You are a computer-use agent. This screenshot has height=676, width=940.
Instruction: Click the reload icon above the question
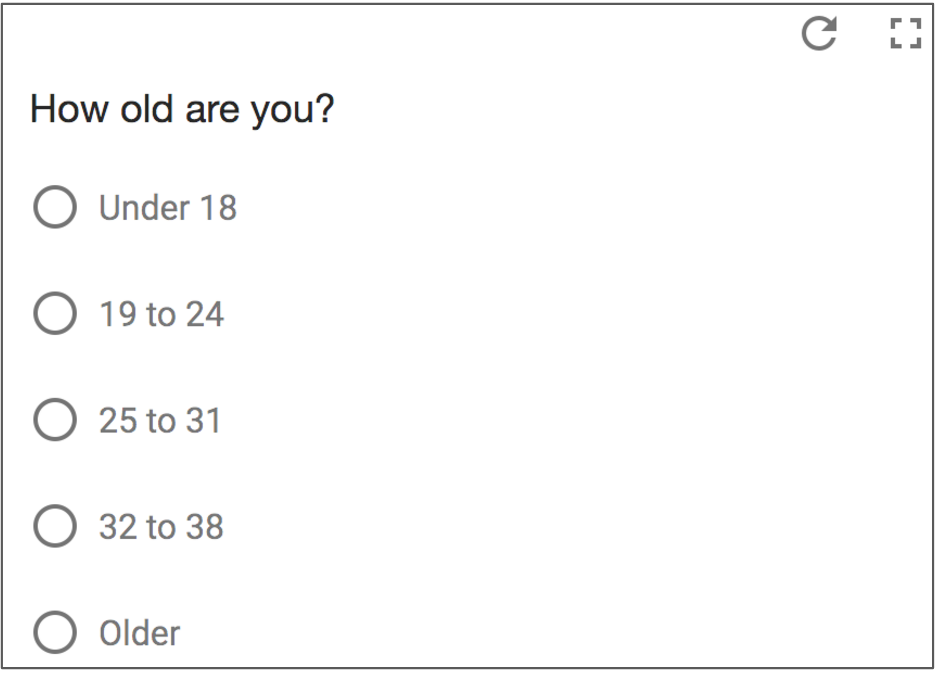819,36
